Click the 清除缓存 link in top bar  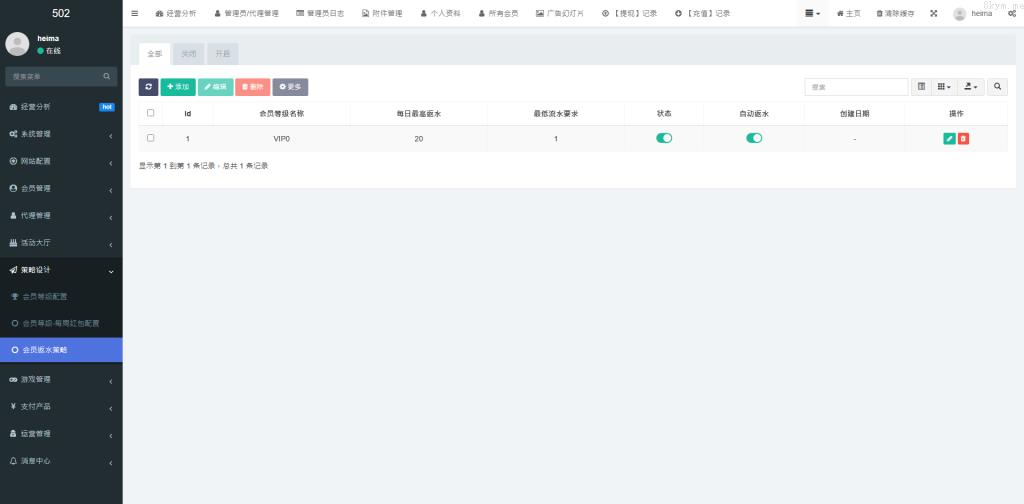tap(895, 13)
